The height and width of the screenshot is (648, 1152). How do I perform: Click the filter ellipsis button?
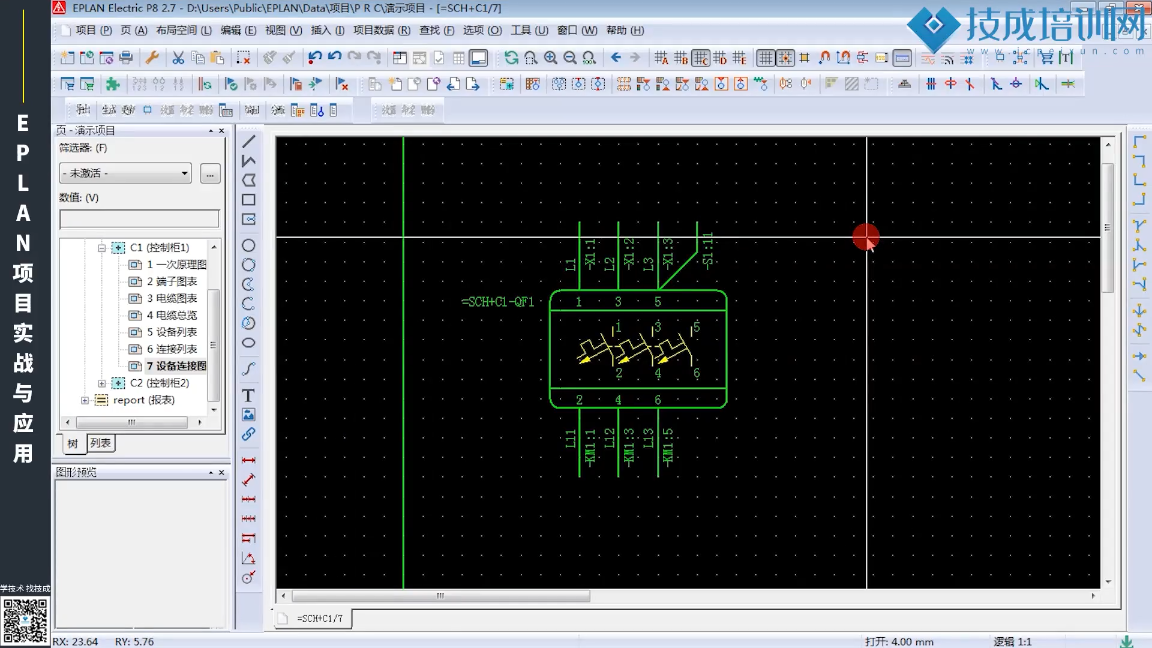[210, 173]
